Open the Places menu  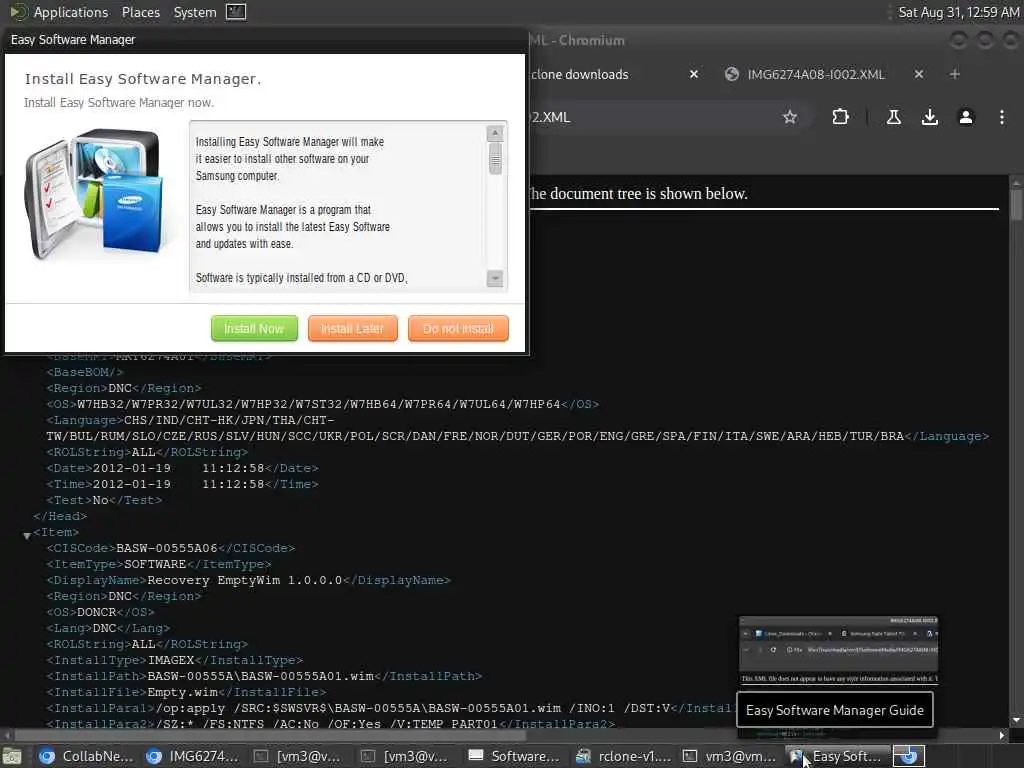click(140, 12)
